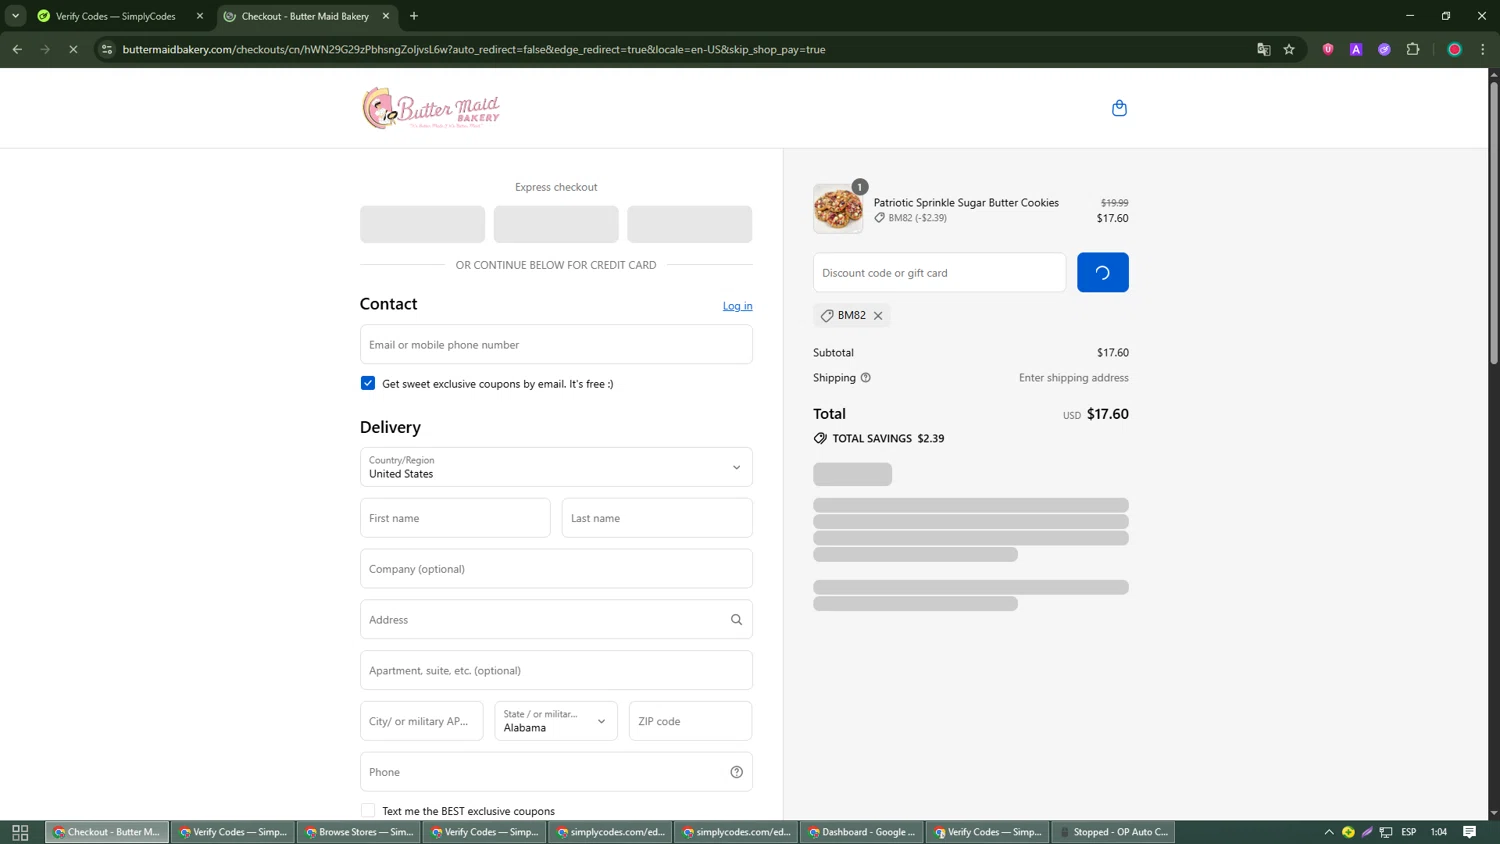This screenshot has width=1500, height=844.
Task: Open Stopped - OP Auto C... taskbar window
Action: [1113, 832]
